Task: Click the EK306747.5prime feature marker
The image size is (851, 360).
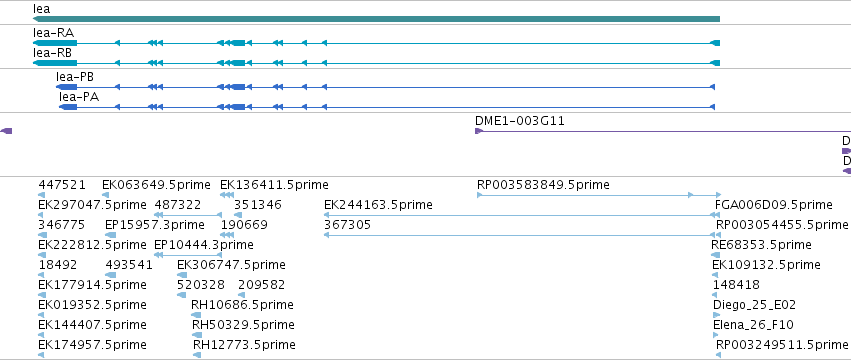Action: (182, 275)
